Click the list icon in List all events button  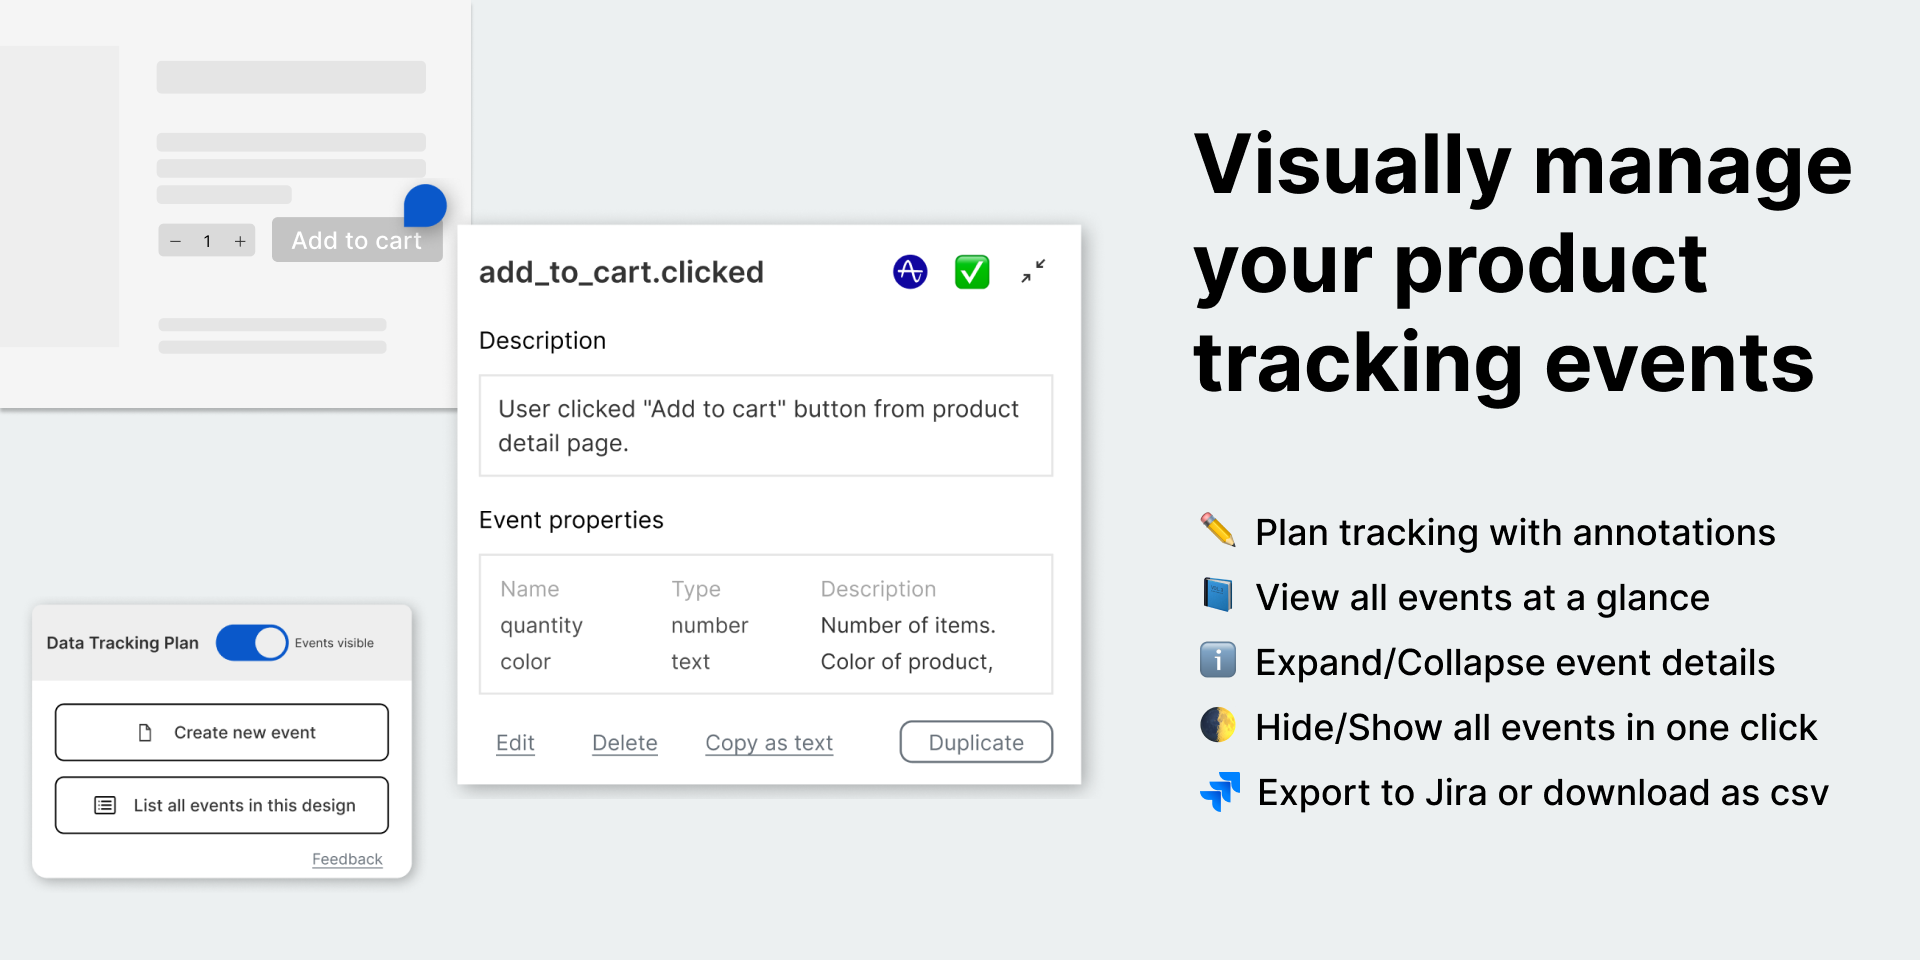coord(107,805)
